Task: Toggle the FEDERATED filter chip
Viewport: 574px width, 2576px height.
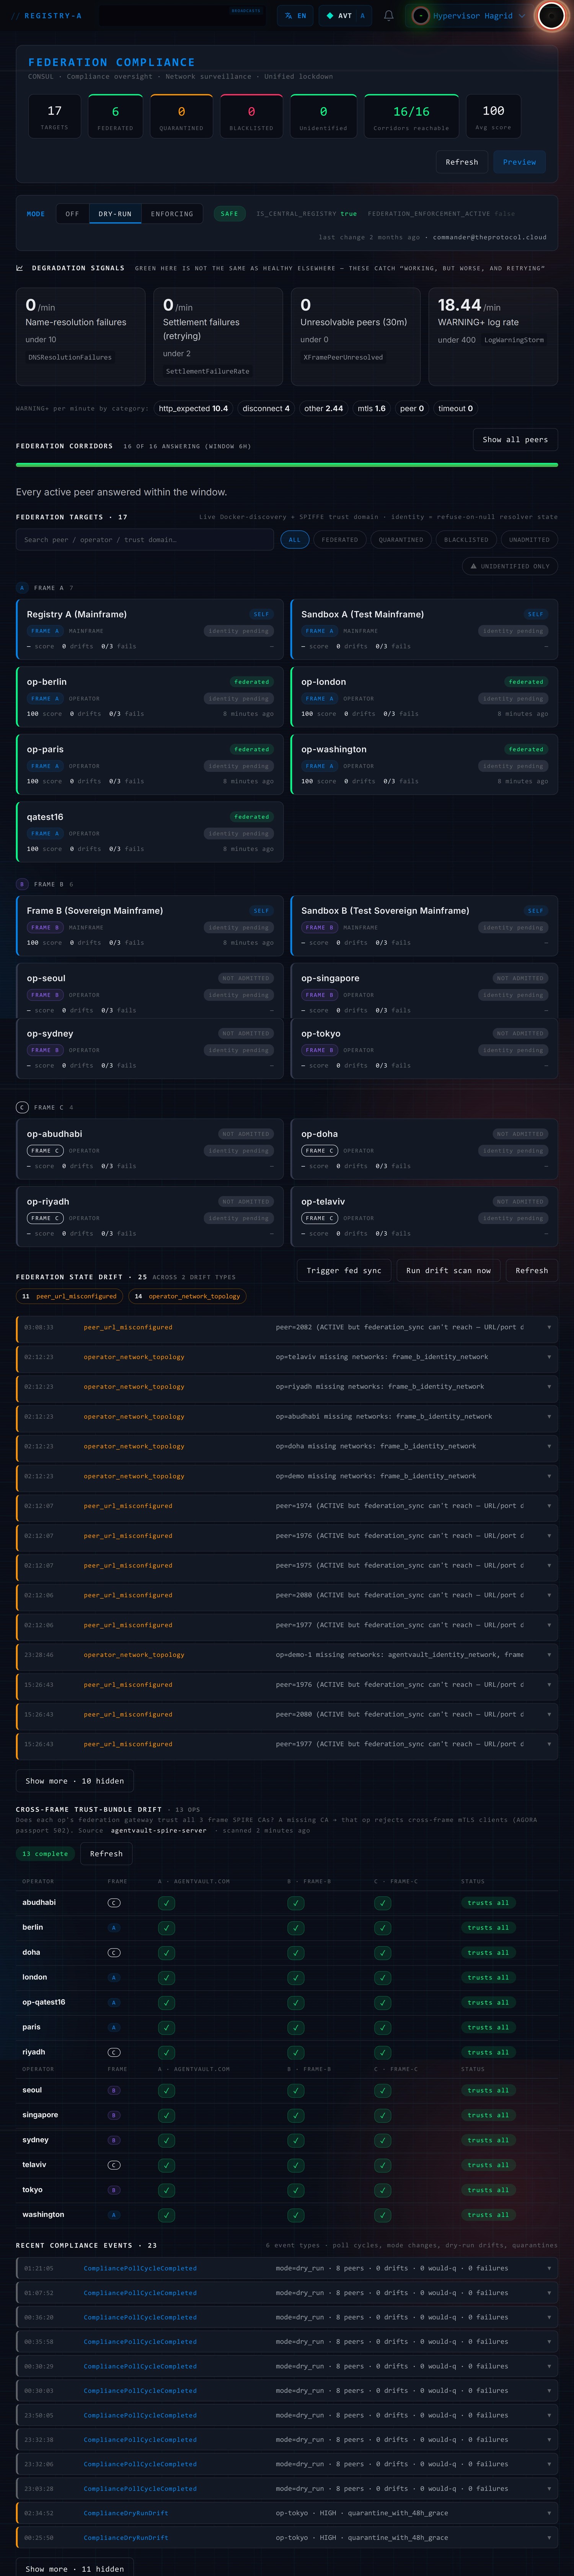Action: point(340,540)
